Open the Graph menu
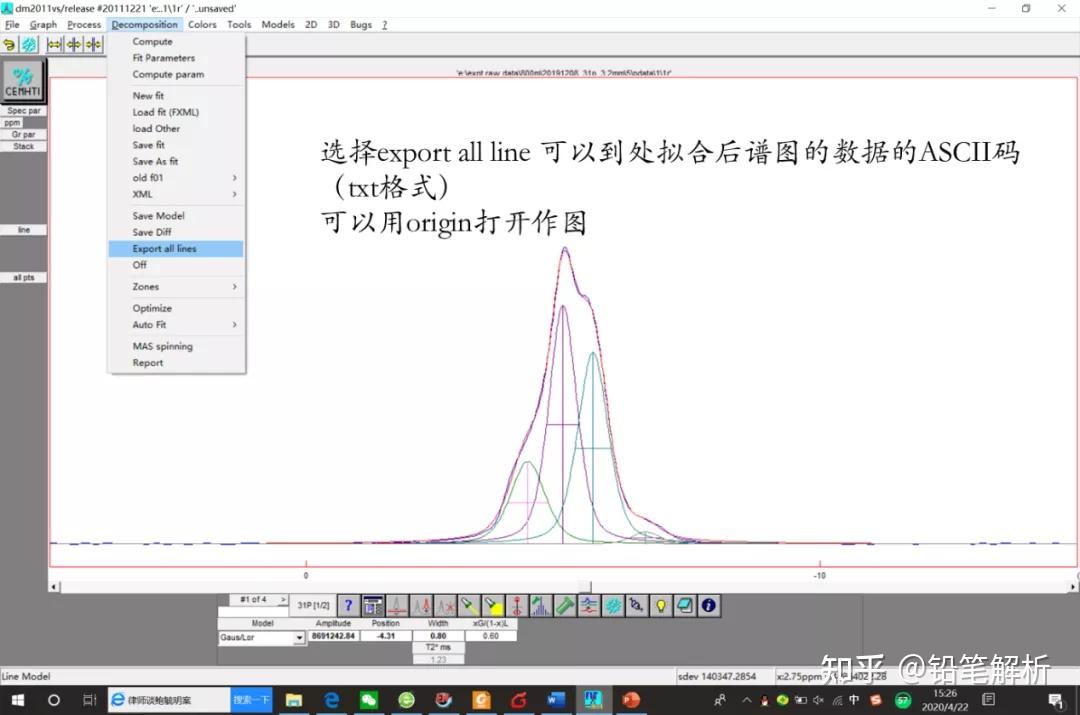 43,24
